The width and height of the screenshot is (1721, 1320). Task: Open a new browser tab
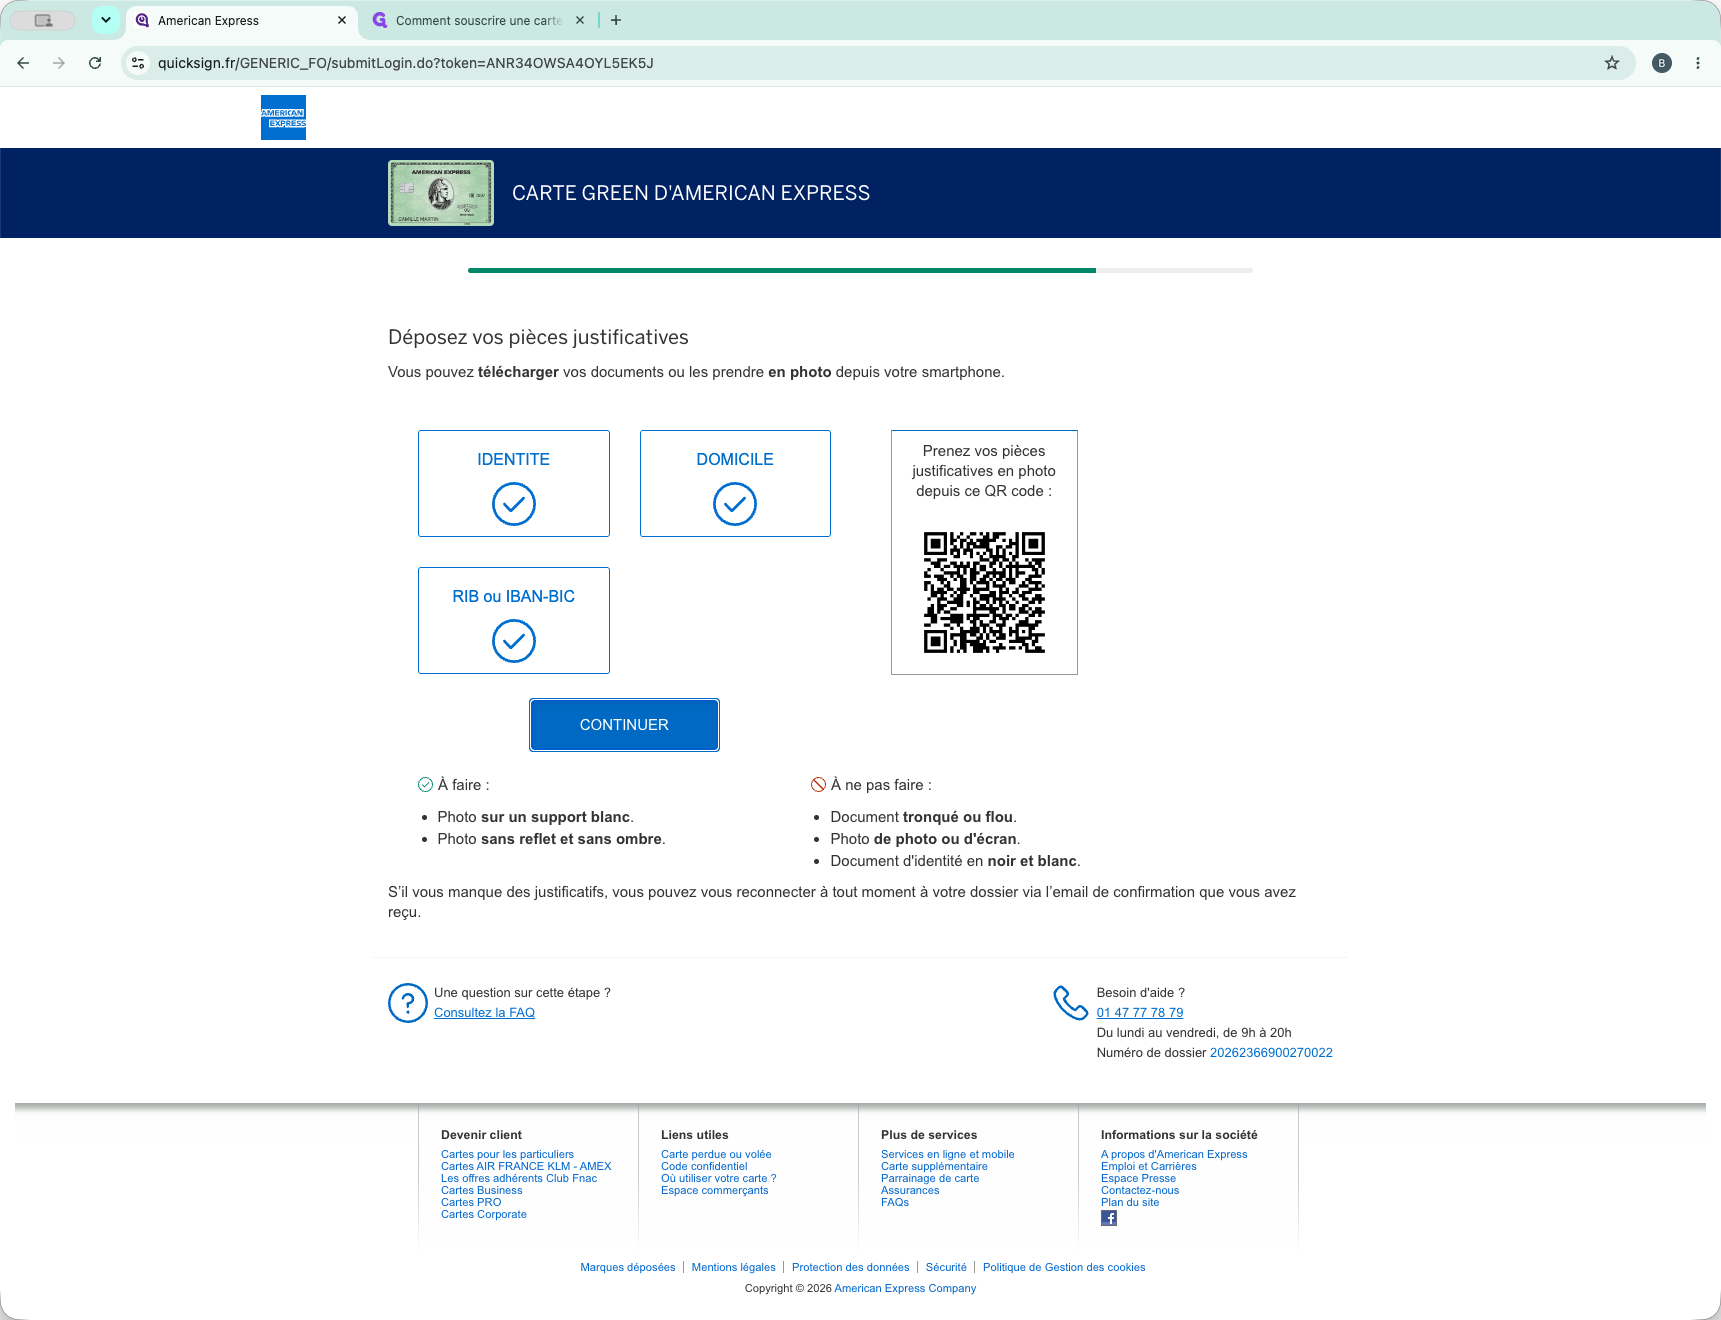tap(616, 20)
